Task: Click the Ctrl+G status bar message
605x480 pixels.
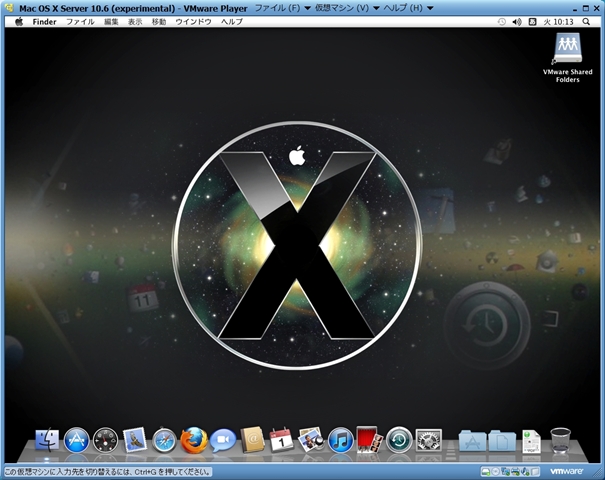Action: [108, 472]
